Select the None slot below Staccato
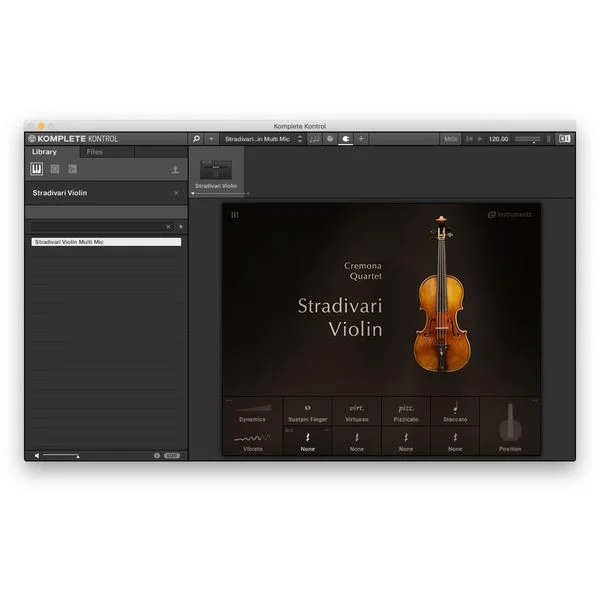This screenshot has width=600, height=600. (x=455, y=441)
